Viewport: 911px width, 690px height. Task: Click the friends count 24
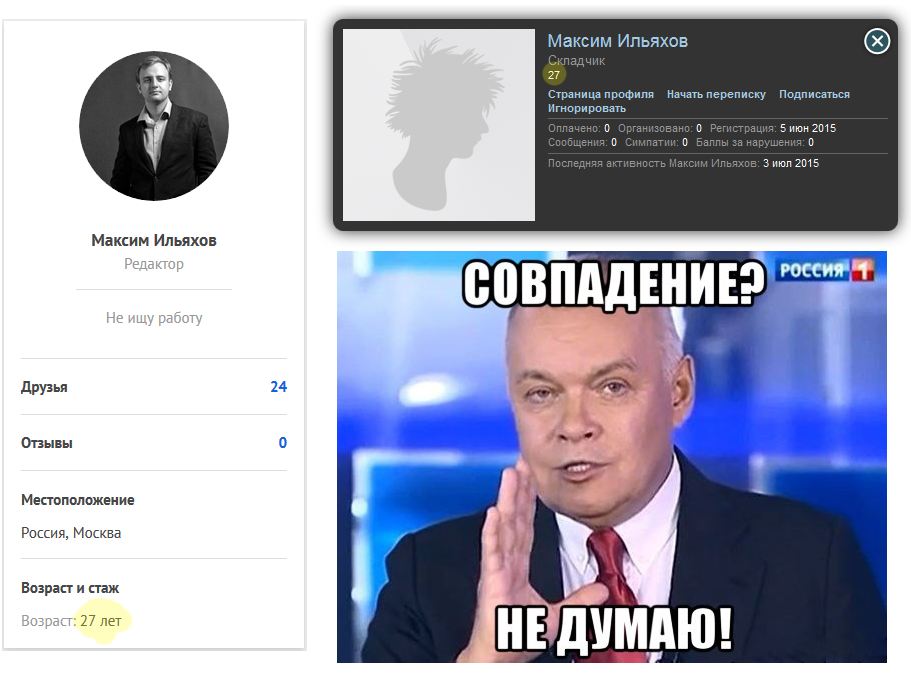click(278, 387)
